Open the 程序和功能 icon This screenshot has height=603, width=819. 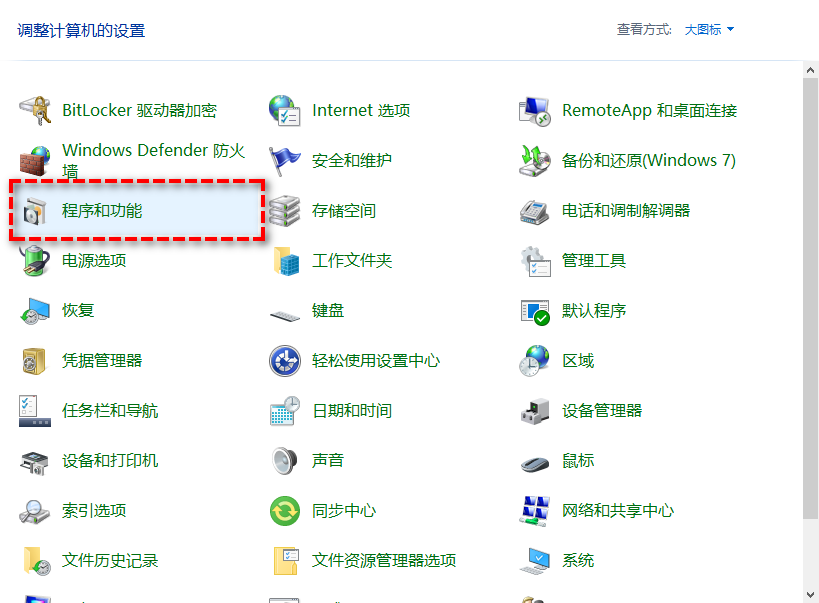click(35, 211)
